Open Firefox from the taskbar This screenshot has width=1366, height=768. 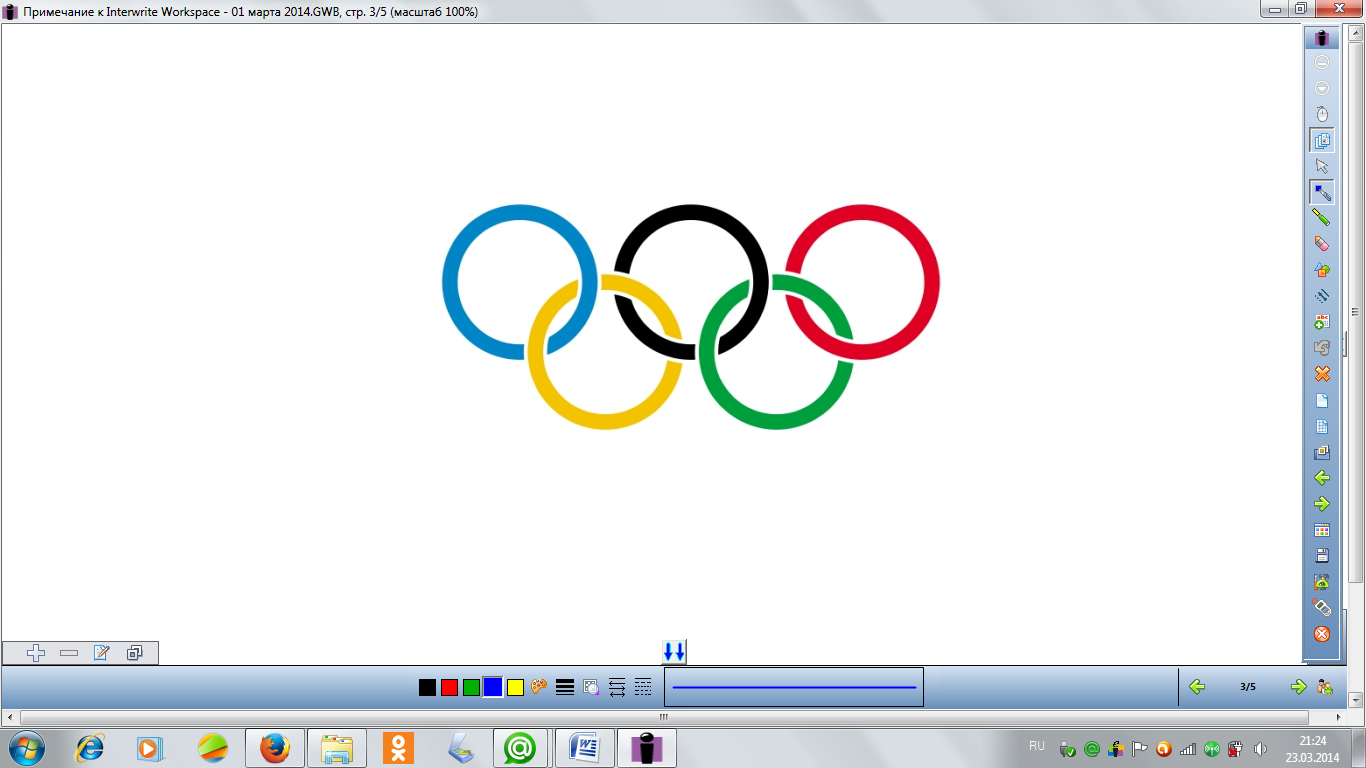coord(274,748)
